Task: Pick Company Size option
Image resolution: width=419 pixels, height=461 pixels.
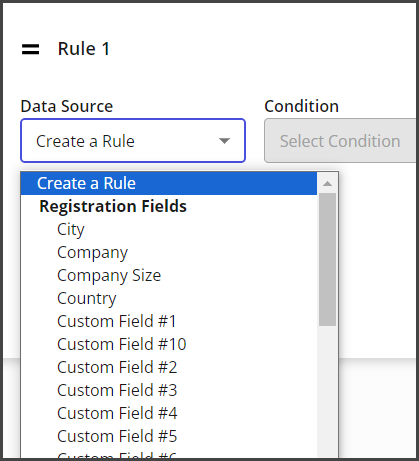Action: pos(169,275)
